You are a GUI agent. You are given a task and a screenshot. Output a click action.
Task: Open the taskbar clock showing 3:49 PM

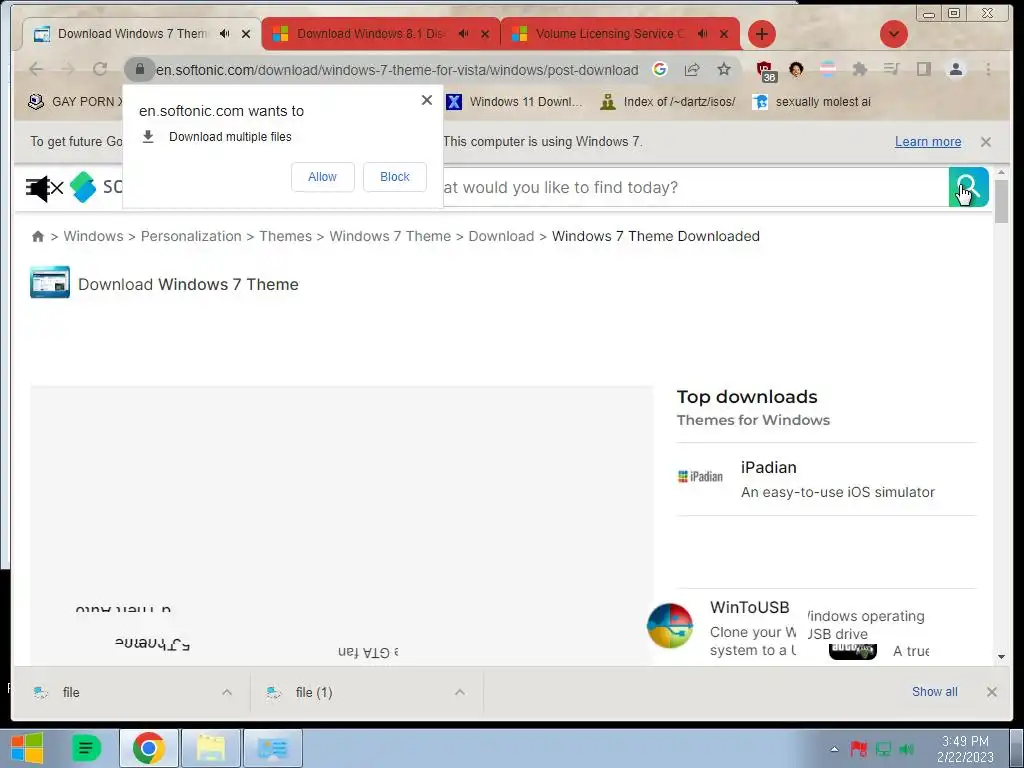tap(965, 749)
